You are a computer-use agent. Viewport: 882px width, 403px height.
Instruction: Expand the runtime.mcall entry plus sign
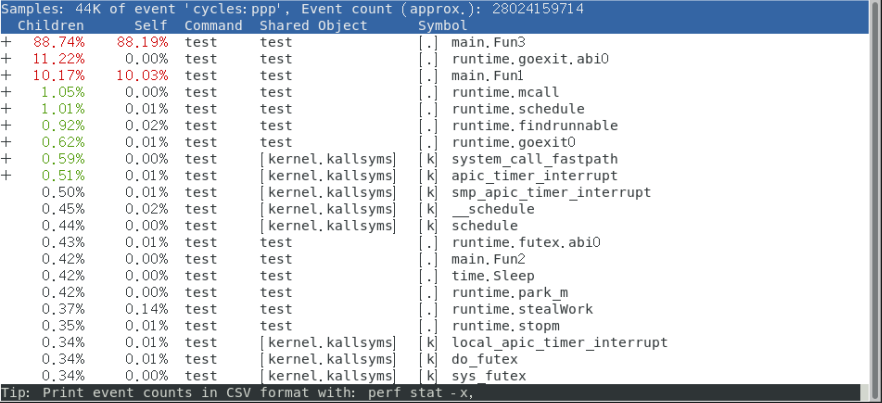pos(6,93)
